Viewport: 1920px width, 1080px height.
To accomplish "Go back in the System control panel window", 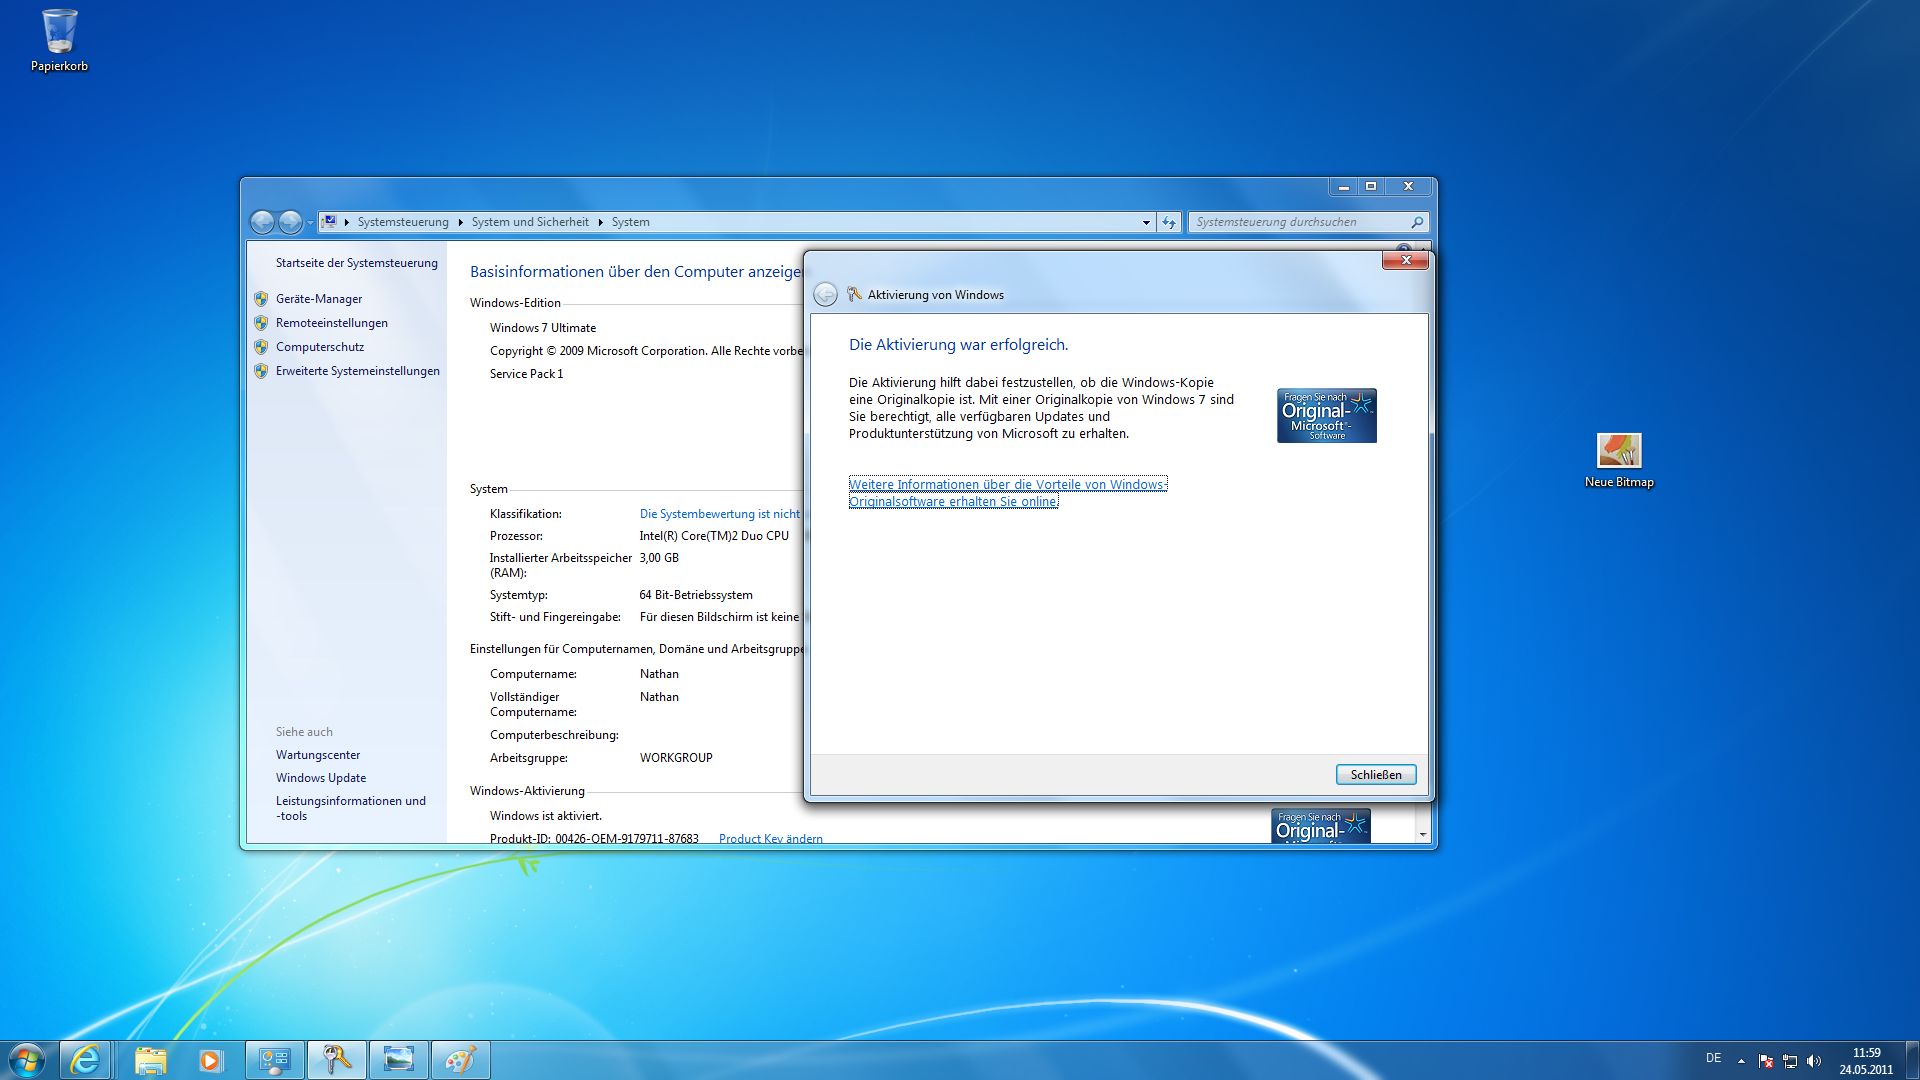I will (x=262, y=222).
